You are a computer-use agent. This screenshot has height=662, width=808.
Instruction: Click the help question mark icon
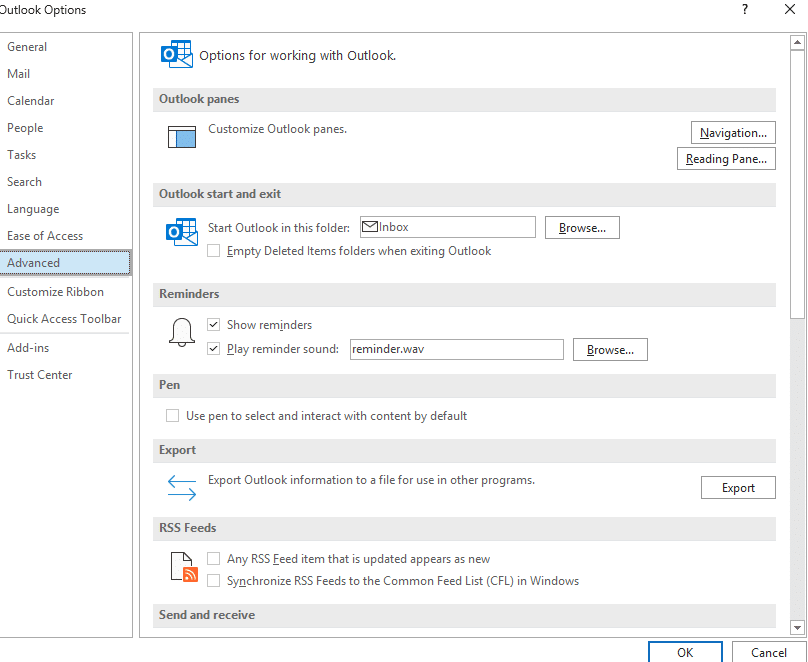pyautogui.click(x=744, y=10)
